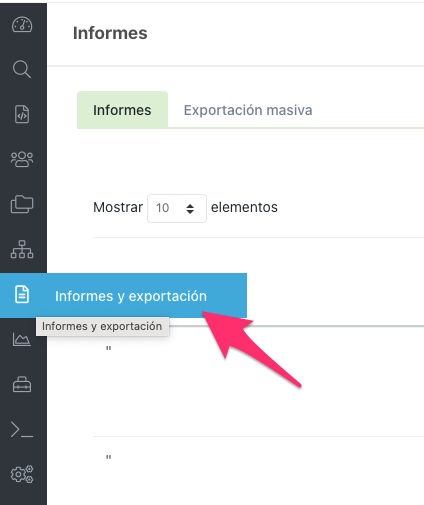Open the stacked folders icon

click(22, 204)
